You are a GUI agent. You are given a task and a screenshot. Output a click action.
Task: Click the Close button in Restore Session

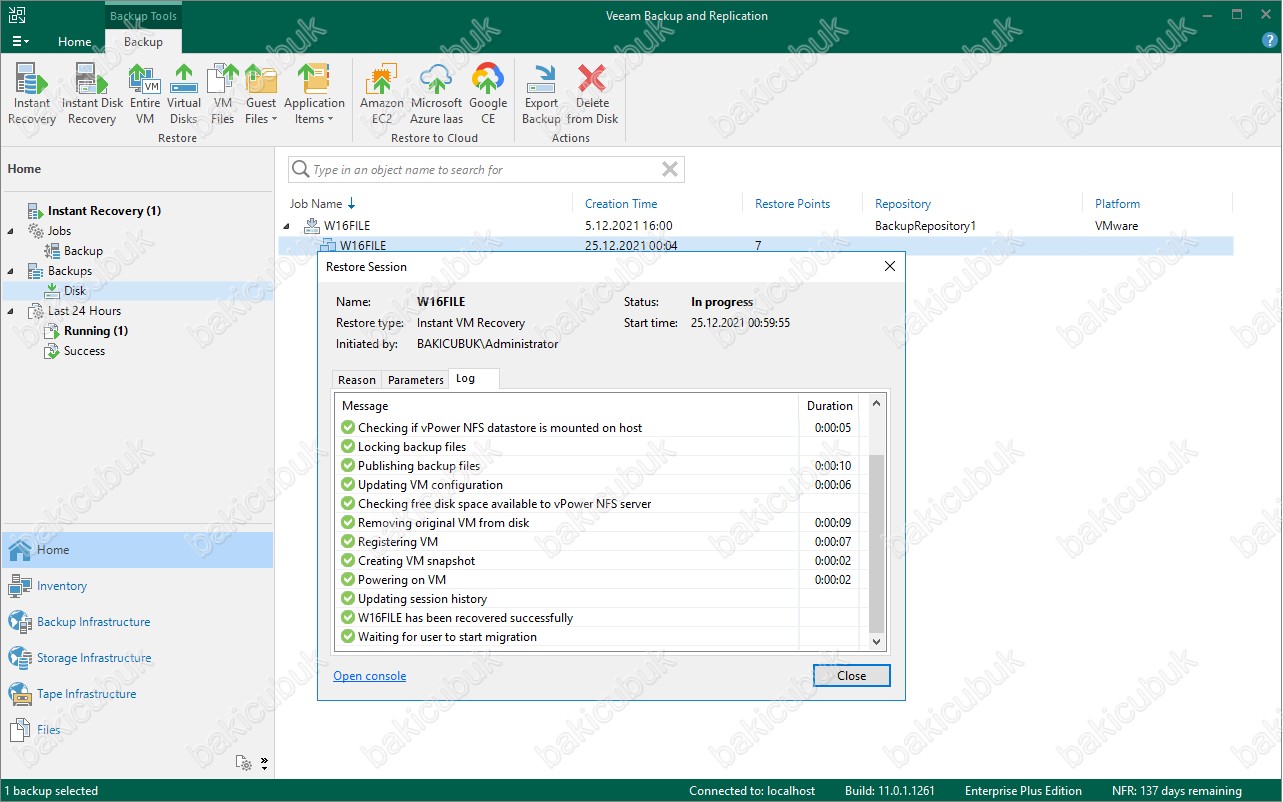point(852,676)
